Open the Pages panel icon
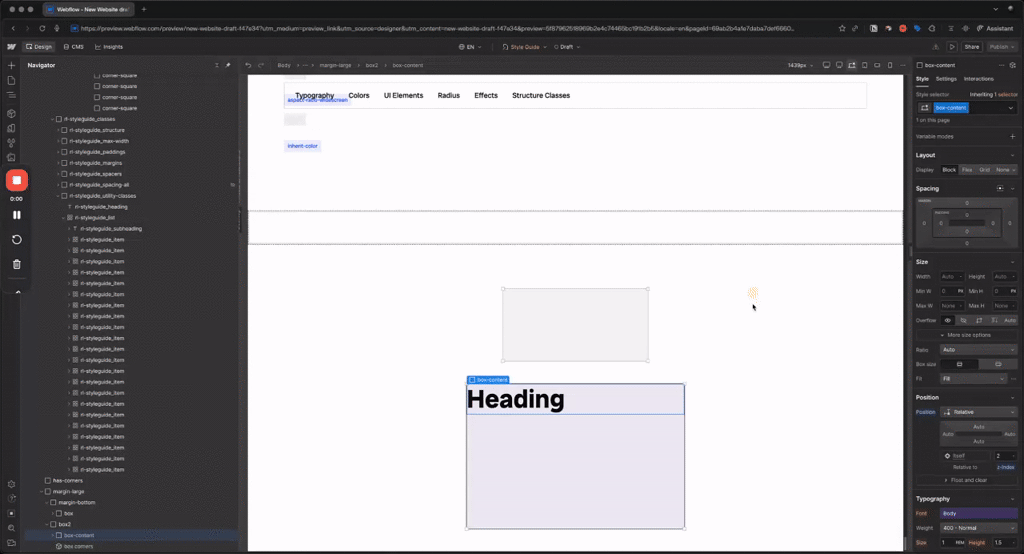 pyautogui.click(x=11, y=80)
